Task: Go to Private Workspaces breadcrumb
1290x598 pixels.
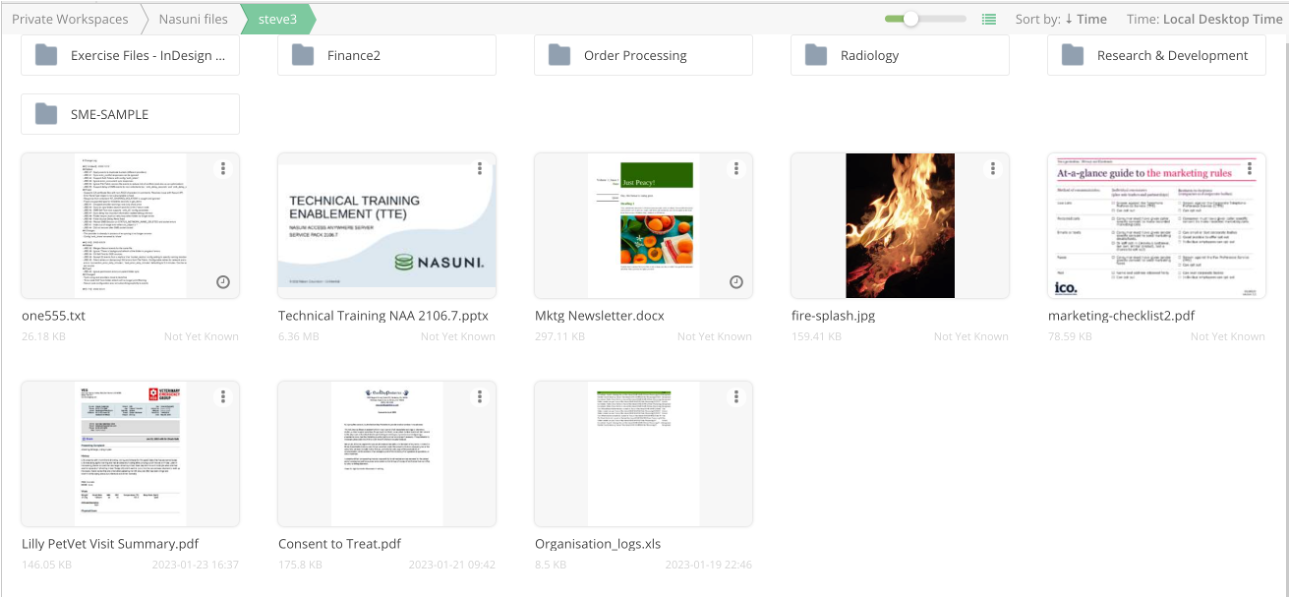Action: 70,19
